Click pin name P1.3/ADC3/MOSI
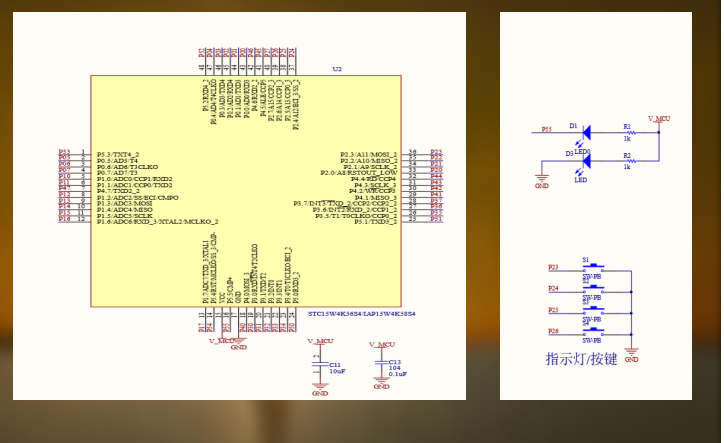Viewport: 724px width, 443px height. [125, 203]
